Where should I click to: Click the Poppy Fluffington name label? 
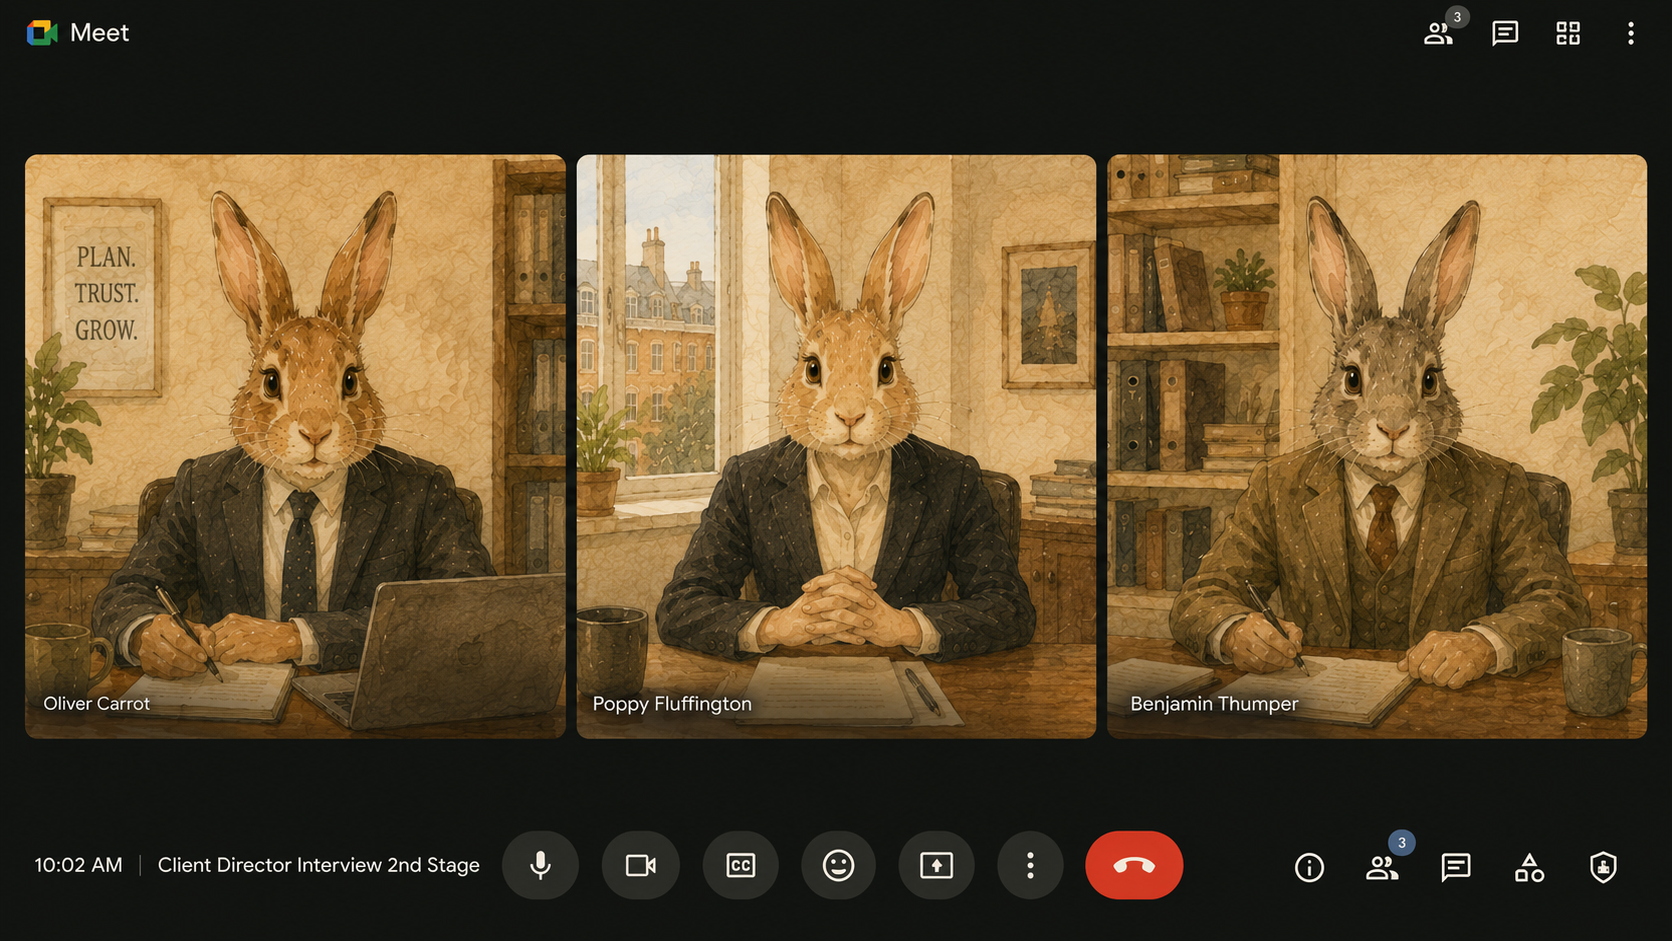click(672, 704)
